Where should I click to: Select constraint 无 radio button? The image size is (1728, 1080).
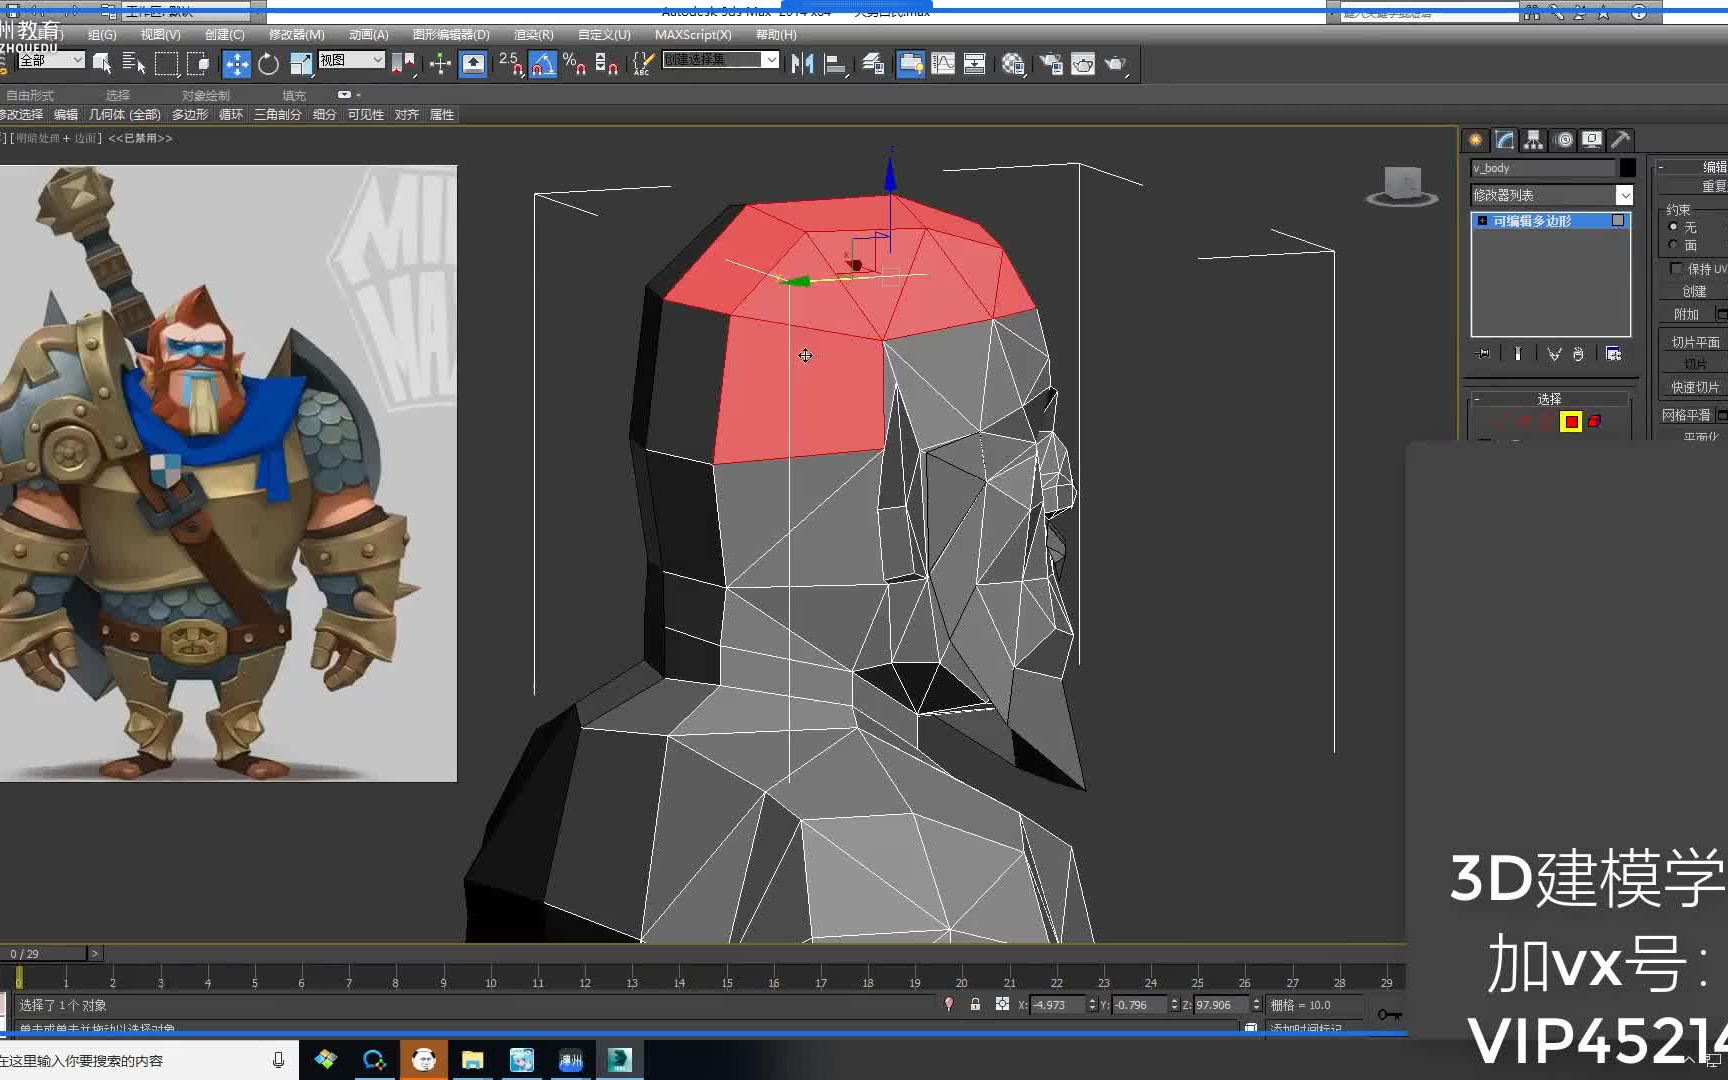1673,227
